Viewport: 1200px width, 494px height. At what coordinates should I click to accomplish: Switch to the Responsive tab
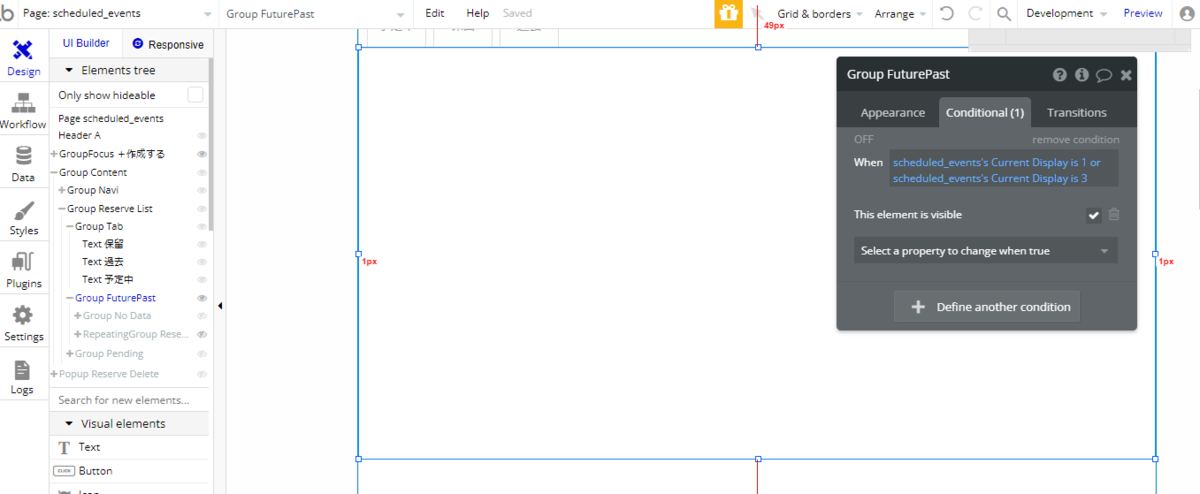pyautogui.click(x=168, y=44)
